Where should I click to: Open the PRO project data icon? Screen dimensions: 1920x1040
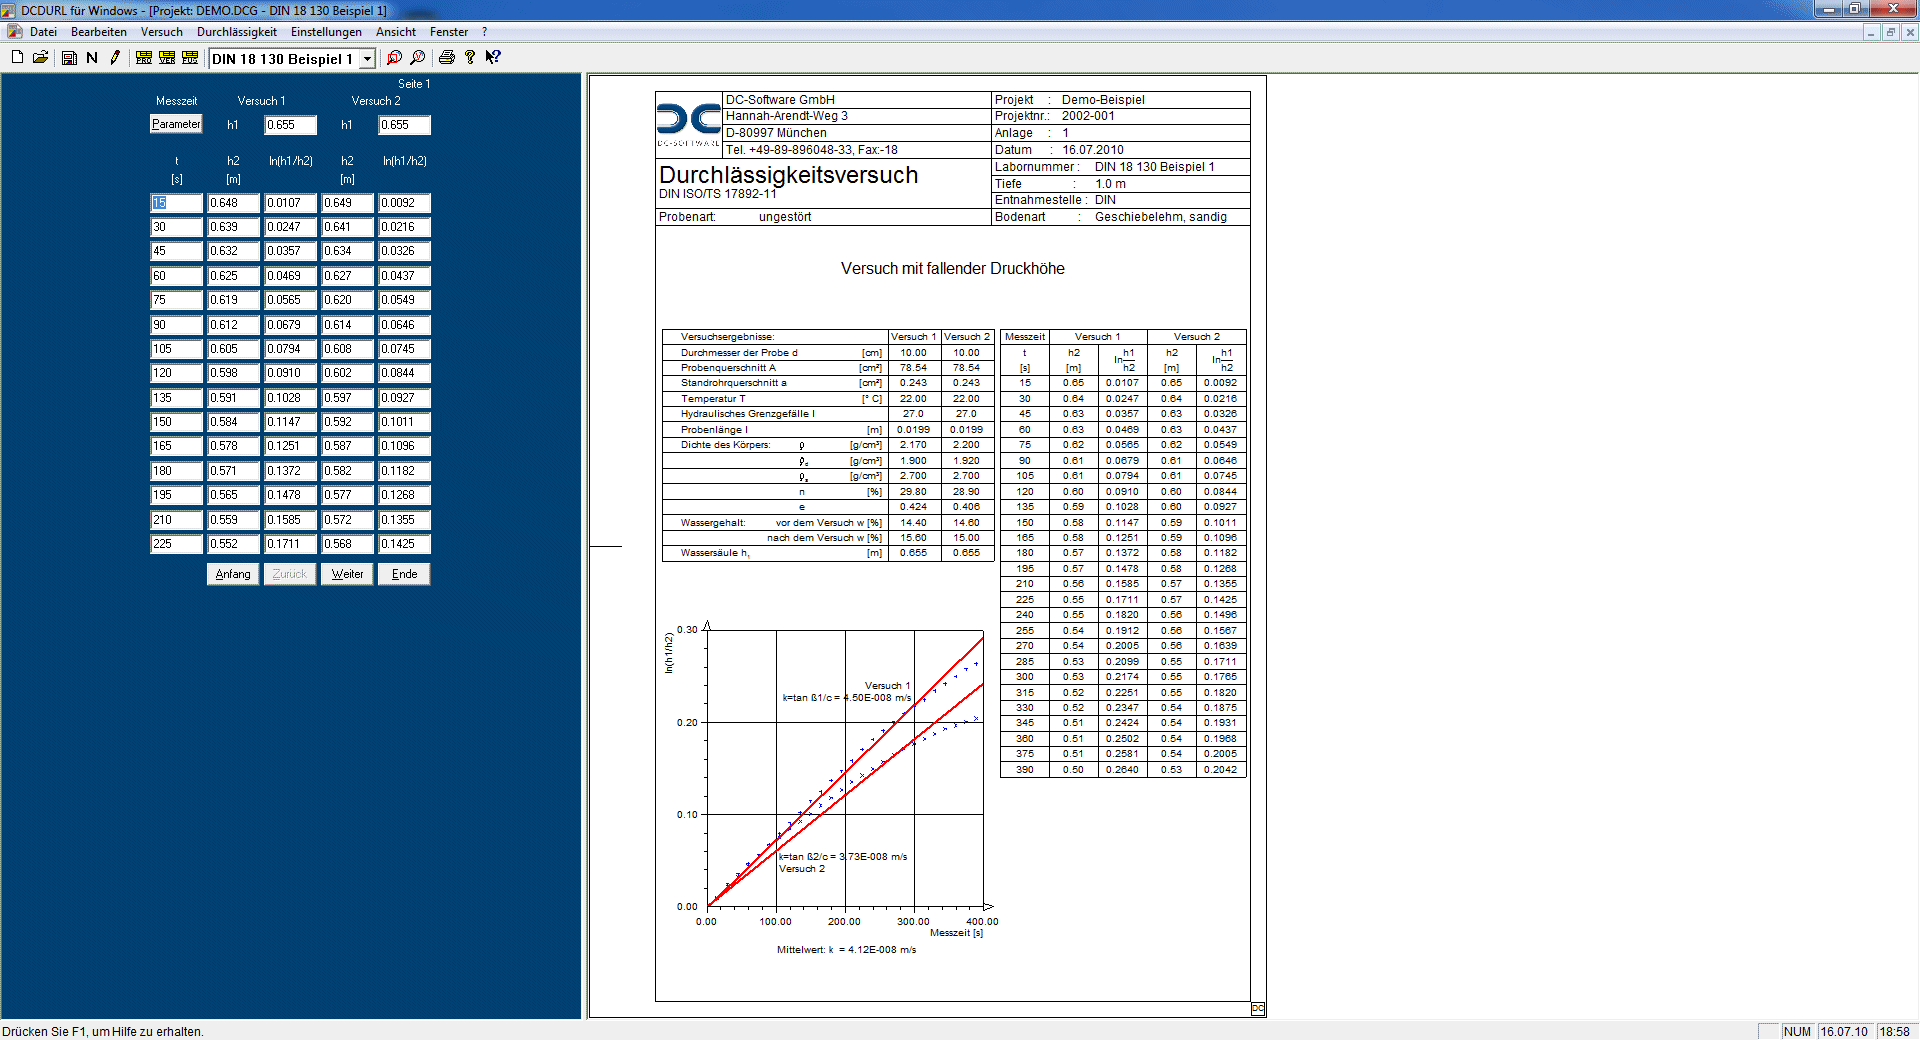(144, 57)
